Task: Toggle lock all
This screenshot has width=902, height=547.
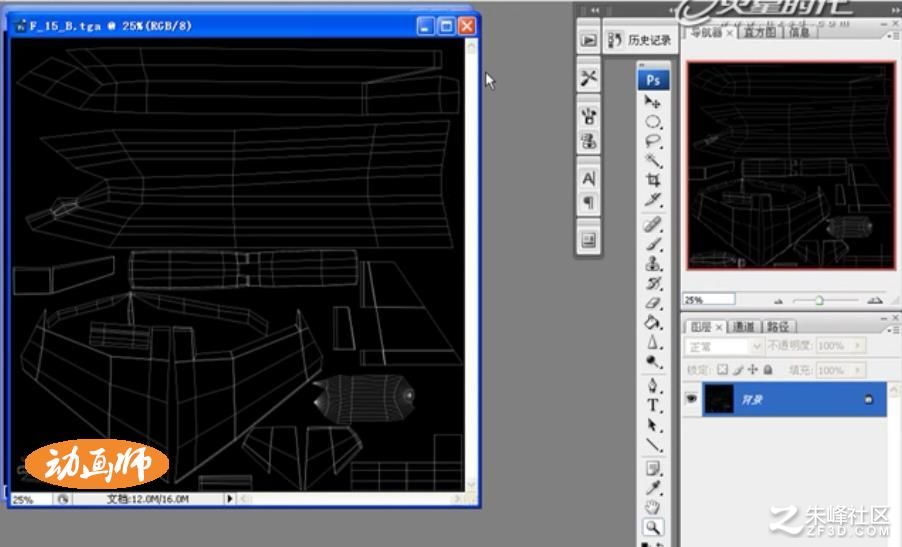Action: 767,370
